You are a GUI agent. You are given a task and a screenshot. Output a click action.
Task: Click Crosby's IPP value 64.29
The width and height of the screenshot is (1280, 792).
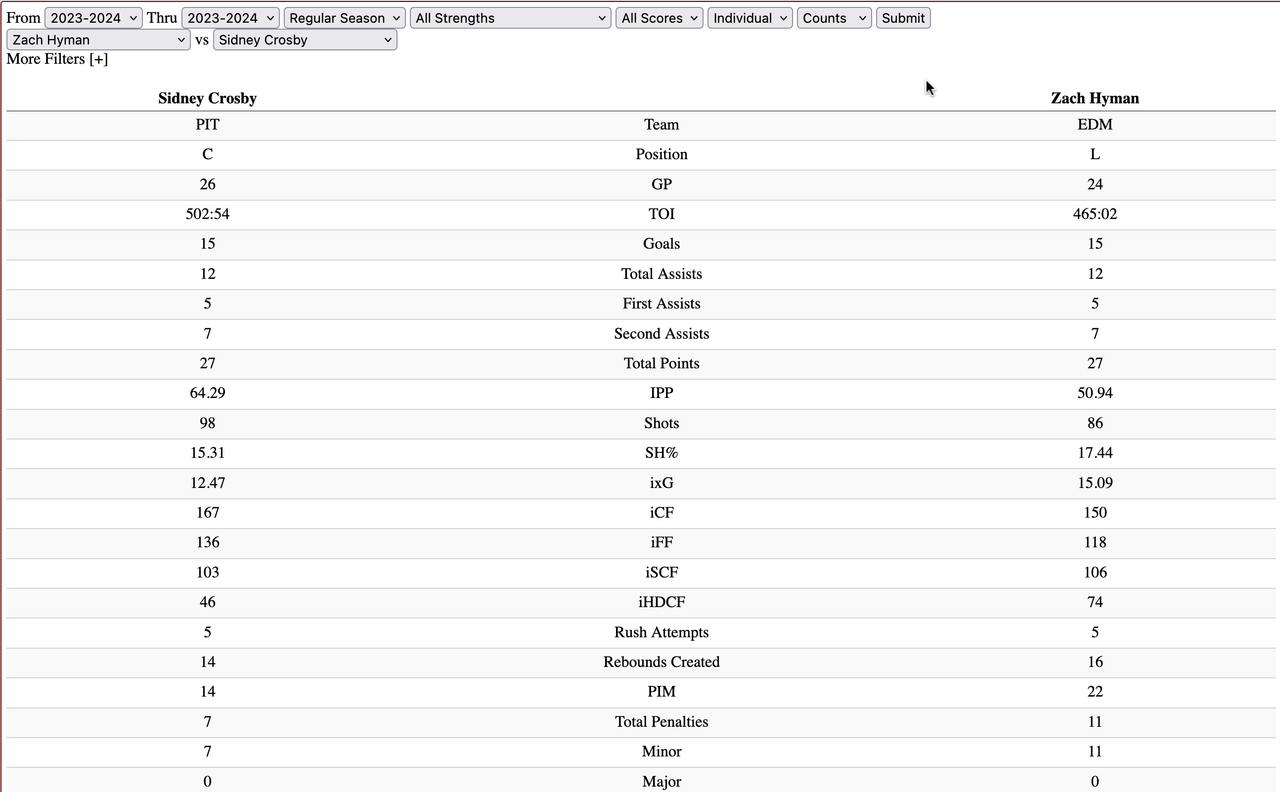click(x=207, y=393)
